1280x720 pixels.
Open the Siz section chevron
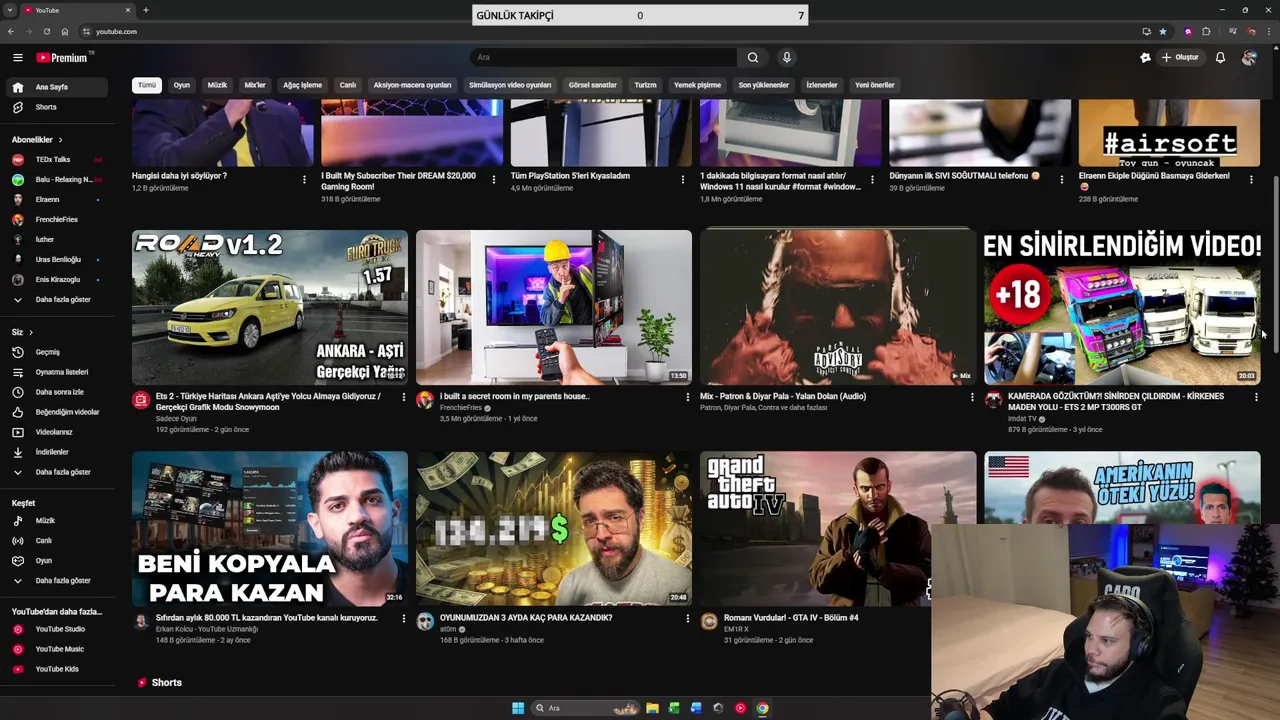31,332
